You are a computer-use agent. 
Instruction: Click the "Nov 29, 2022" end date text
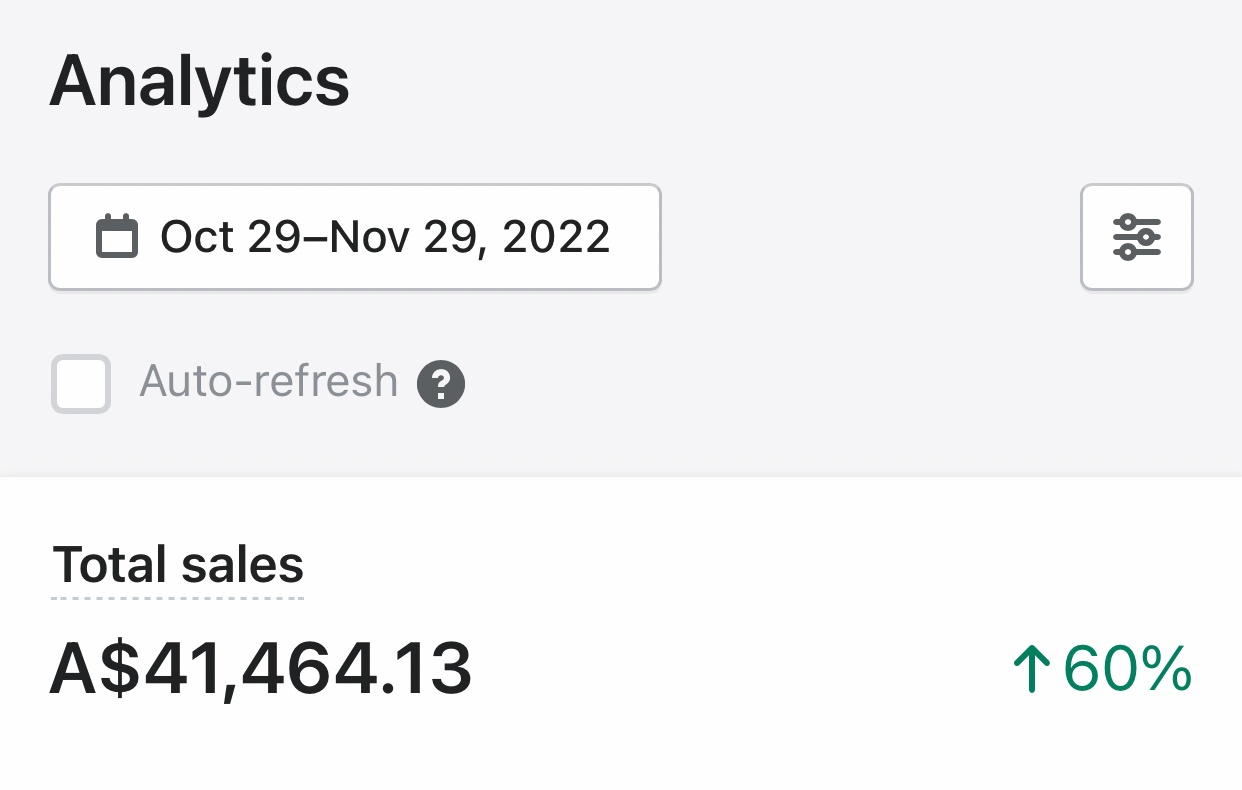pyautogui.click(x=470, y=237)
